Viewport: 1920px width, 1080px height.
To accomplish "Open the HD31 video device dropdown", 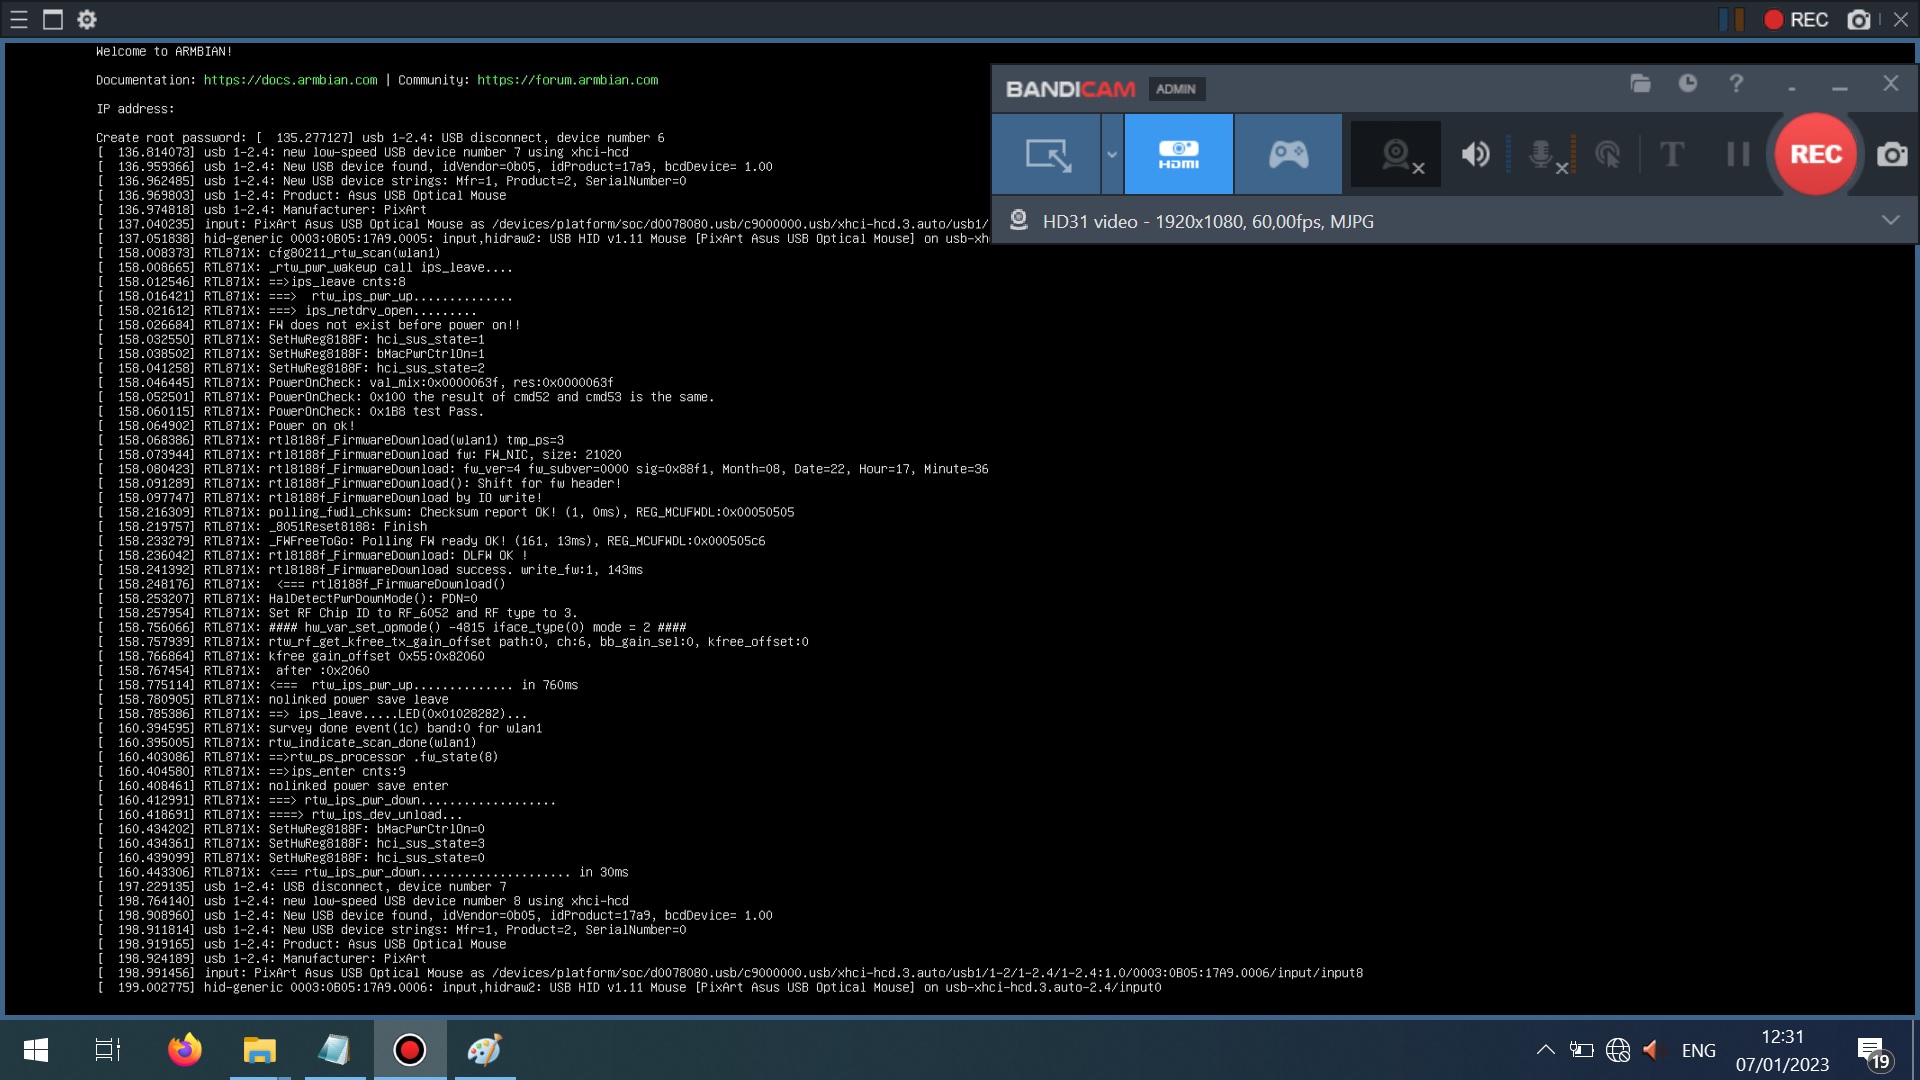I will (x=1890, y=221).
